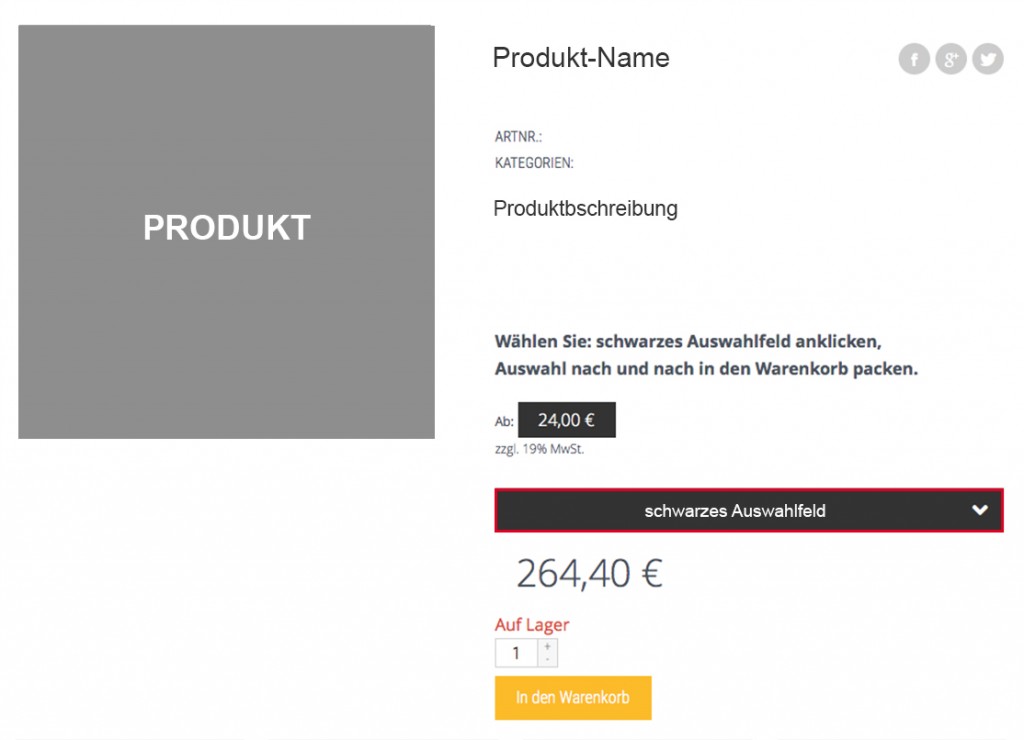1024x740 pixels.
Task: Share product on Twitter
Action: click(x=988, y=59)
